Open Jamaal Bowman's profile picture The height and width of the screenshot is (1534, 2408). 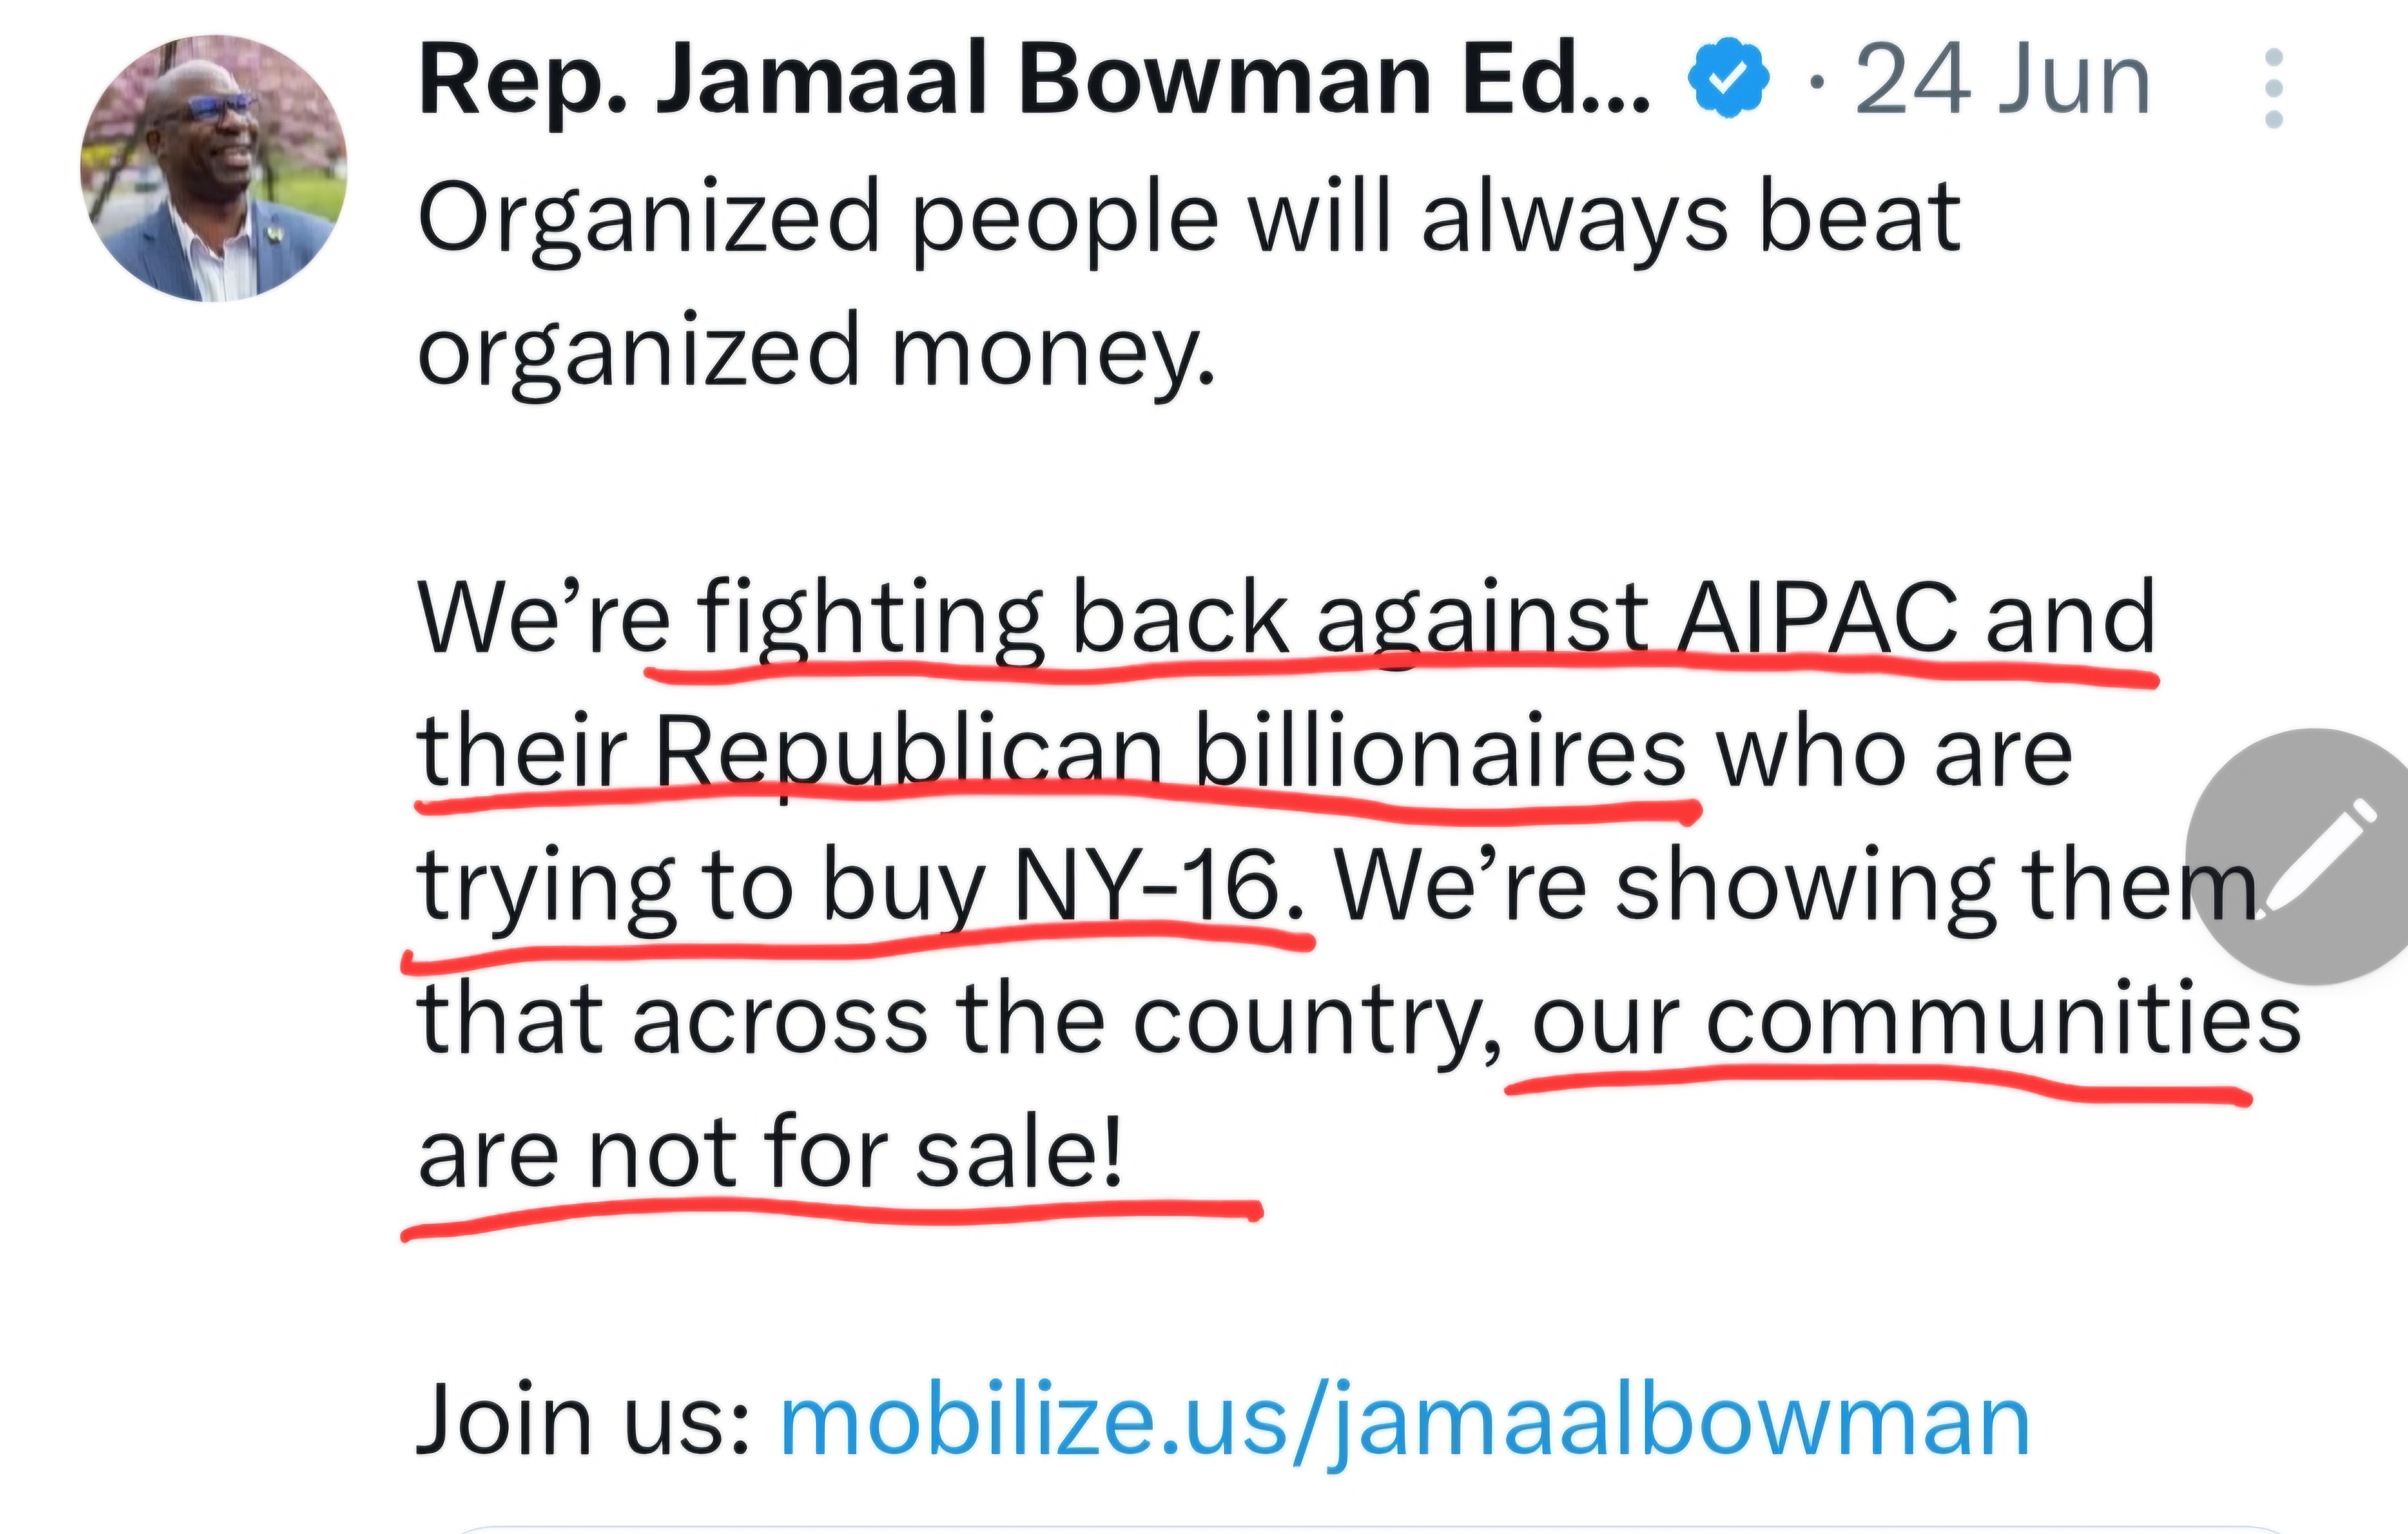point(213,168)
